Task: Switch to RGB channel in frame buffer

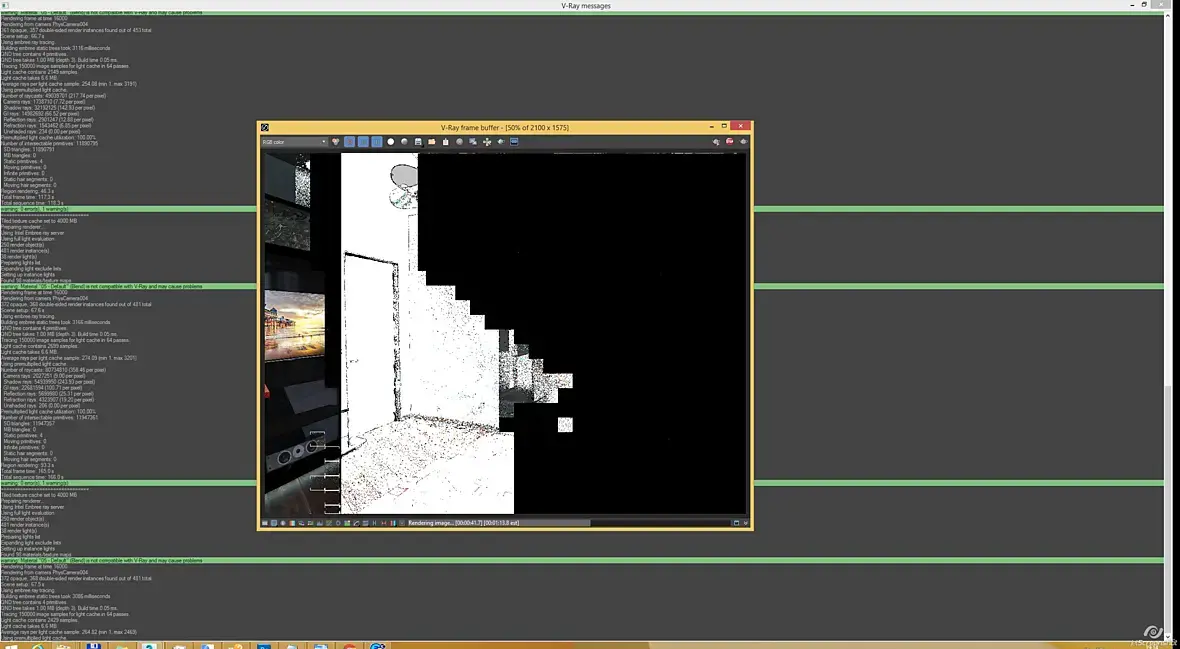Action: coord(336,142)
